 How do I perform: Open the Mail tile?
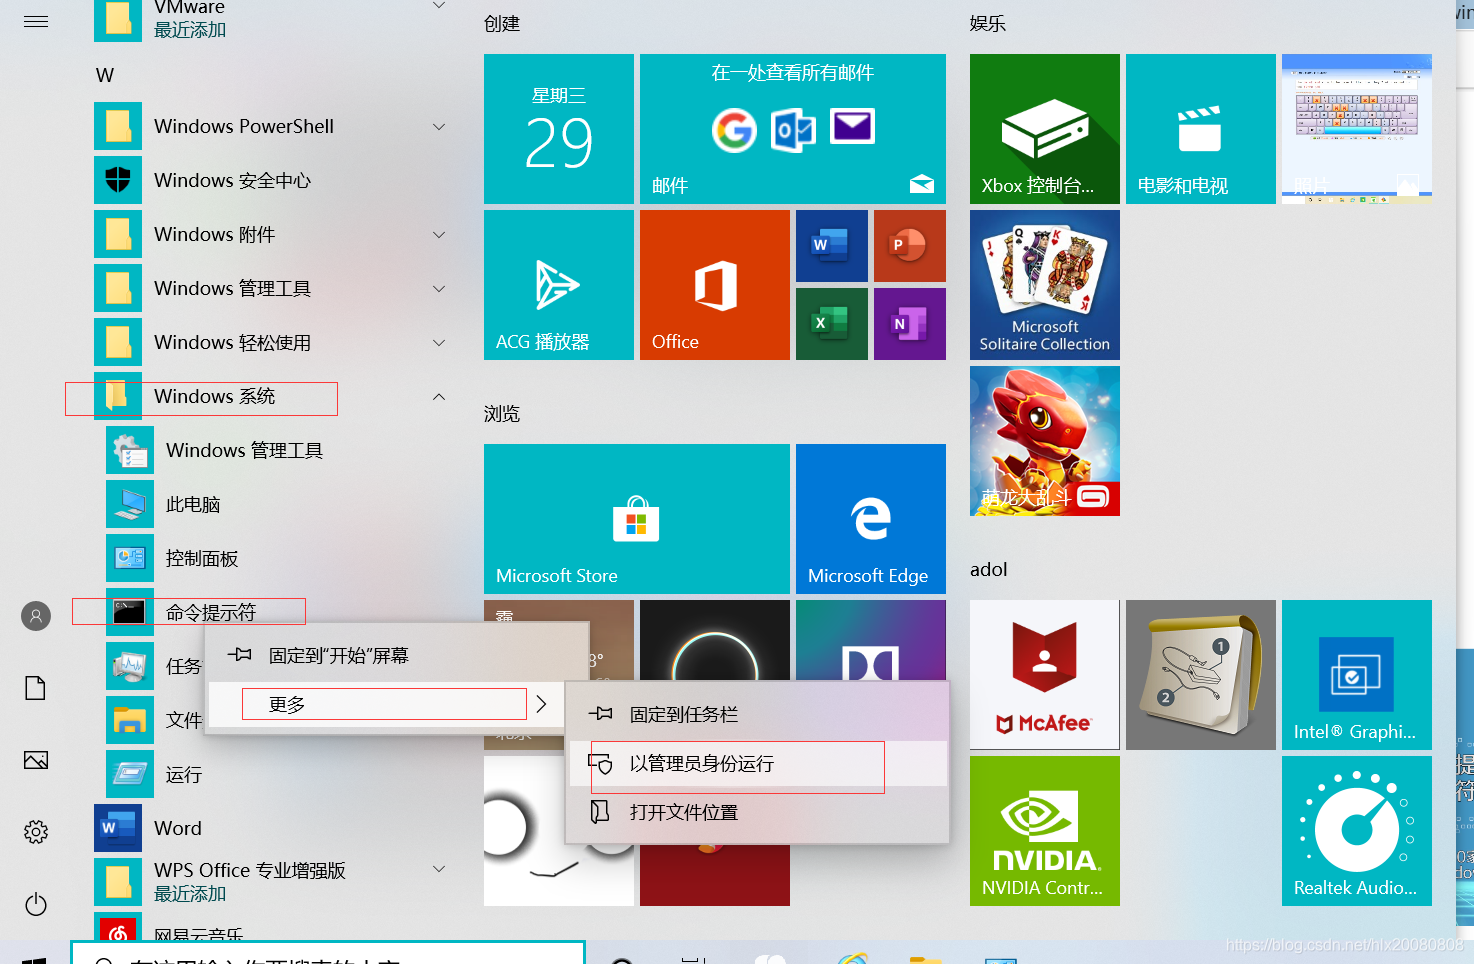pos(792,129)
